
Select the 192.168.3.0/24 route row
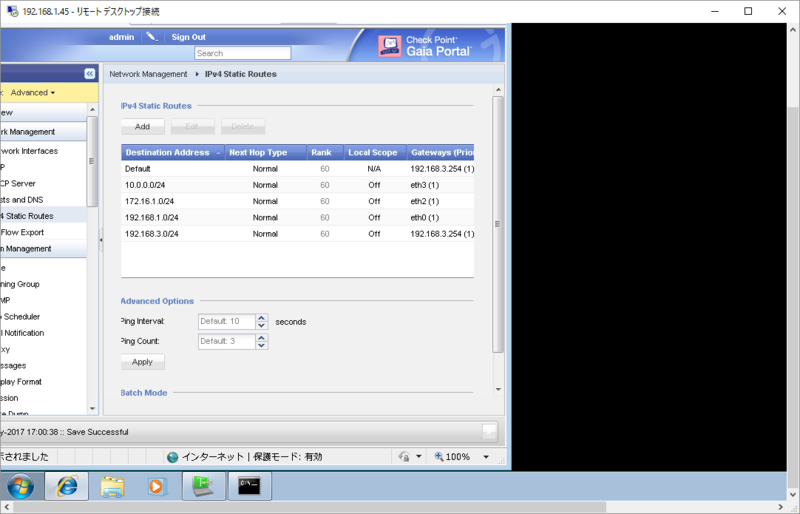297,234
